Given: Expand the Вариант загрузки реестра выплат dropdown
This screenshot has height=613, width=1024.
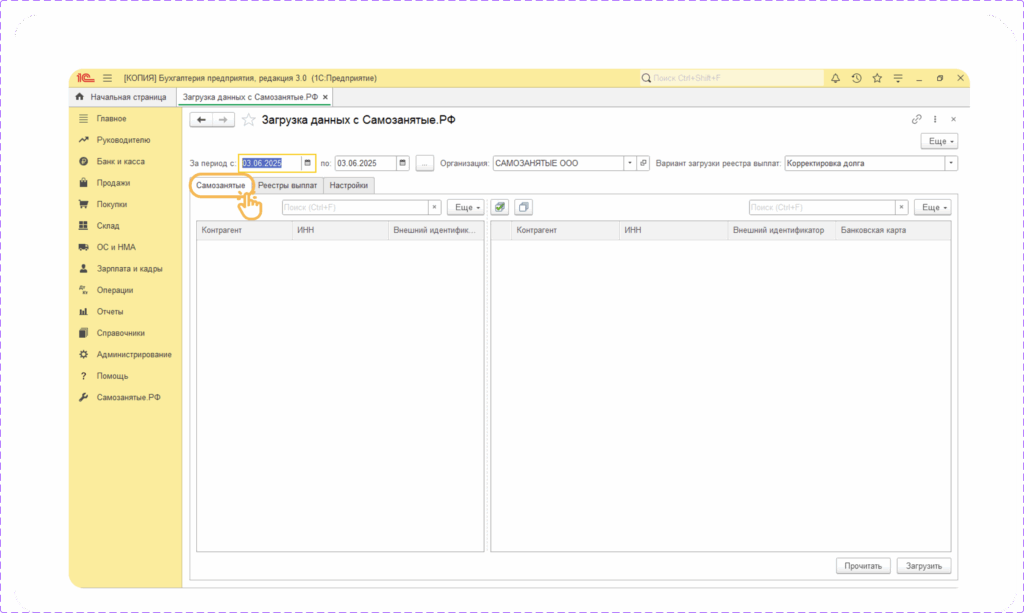Looking at the screenshot, I should coord(950,163).
